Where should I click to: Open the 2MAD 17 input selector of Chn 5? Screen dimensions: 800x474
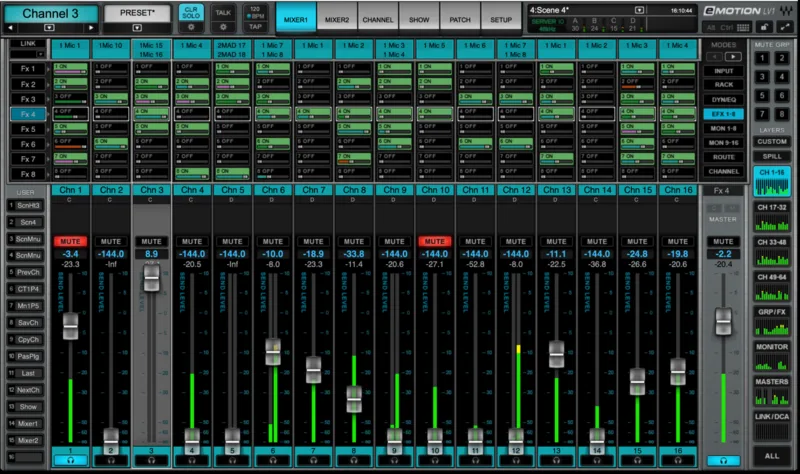click(232, 49)
